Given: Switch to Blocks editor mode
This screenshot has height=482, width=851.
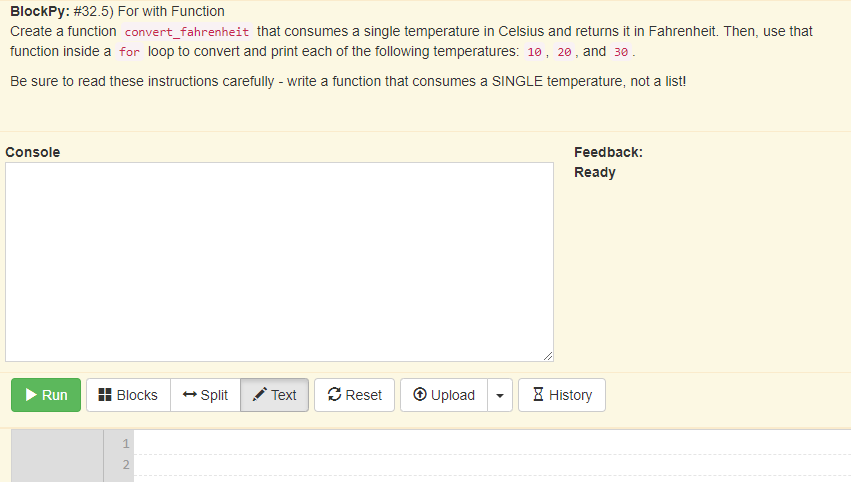Looking at the screenshot, I should 128,395.
